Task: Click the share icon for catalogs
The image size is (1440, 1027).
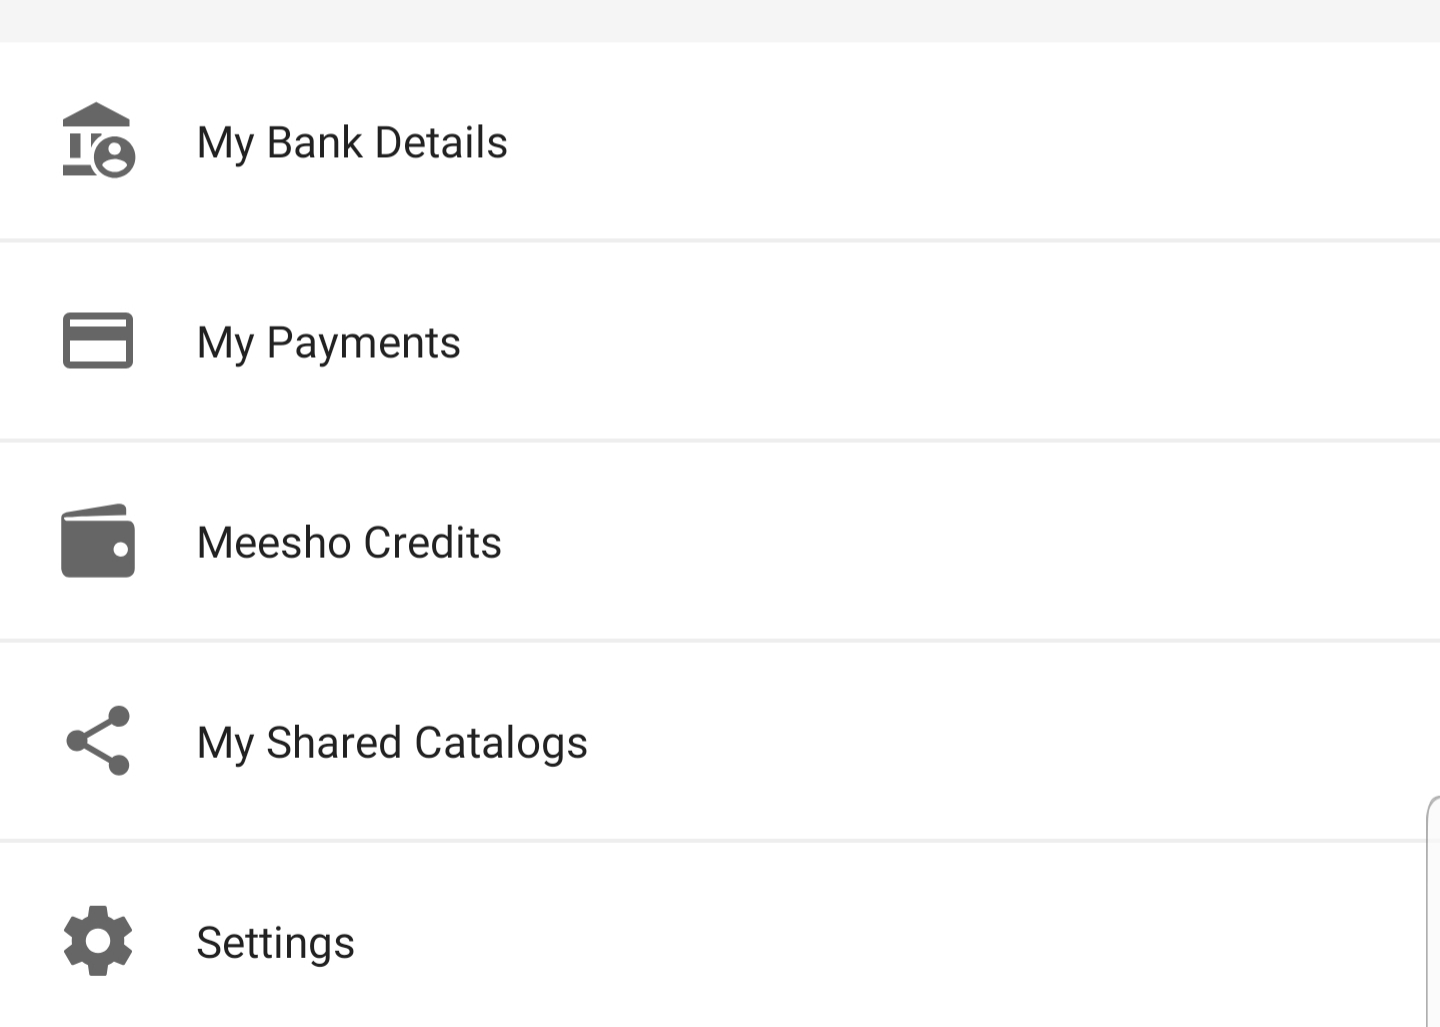Action: point(98,741)
